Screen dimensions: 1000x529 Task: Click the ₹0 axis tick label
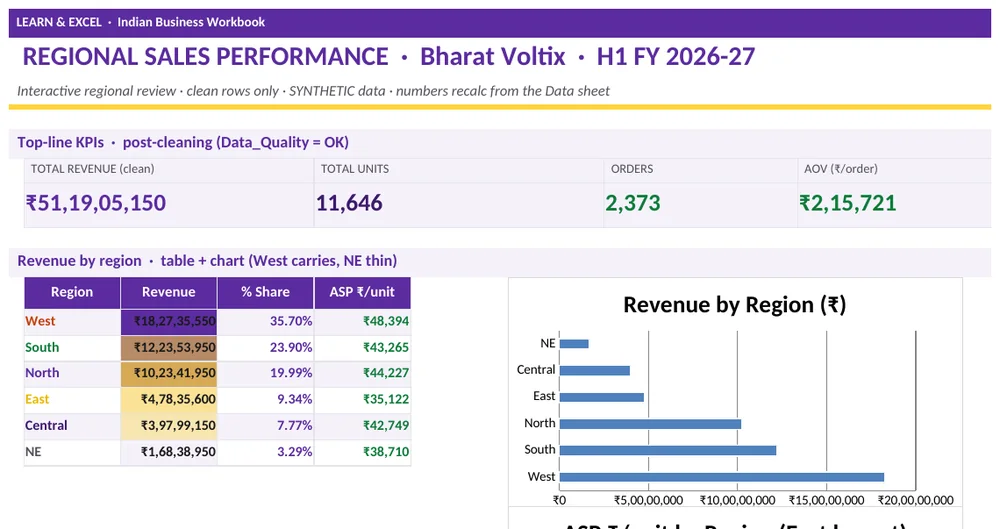click(559, 500)
